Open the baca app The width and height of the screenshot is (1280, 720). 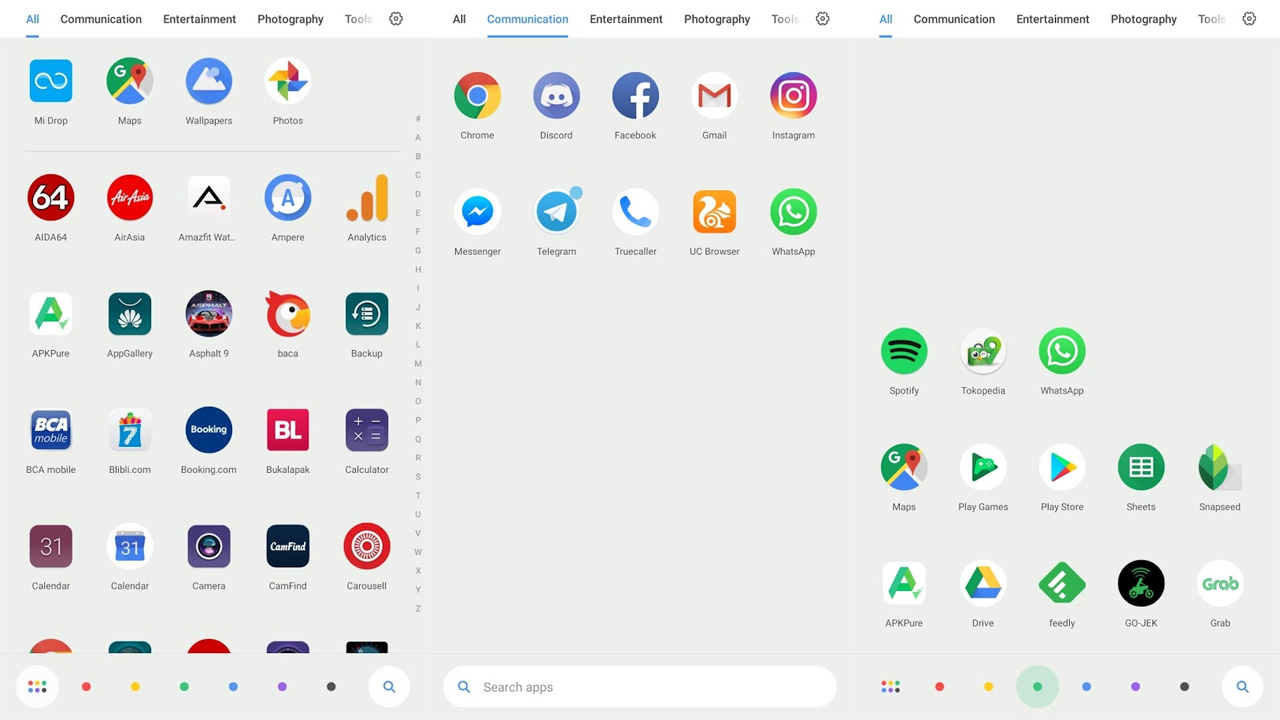288,314
